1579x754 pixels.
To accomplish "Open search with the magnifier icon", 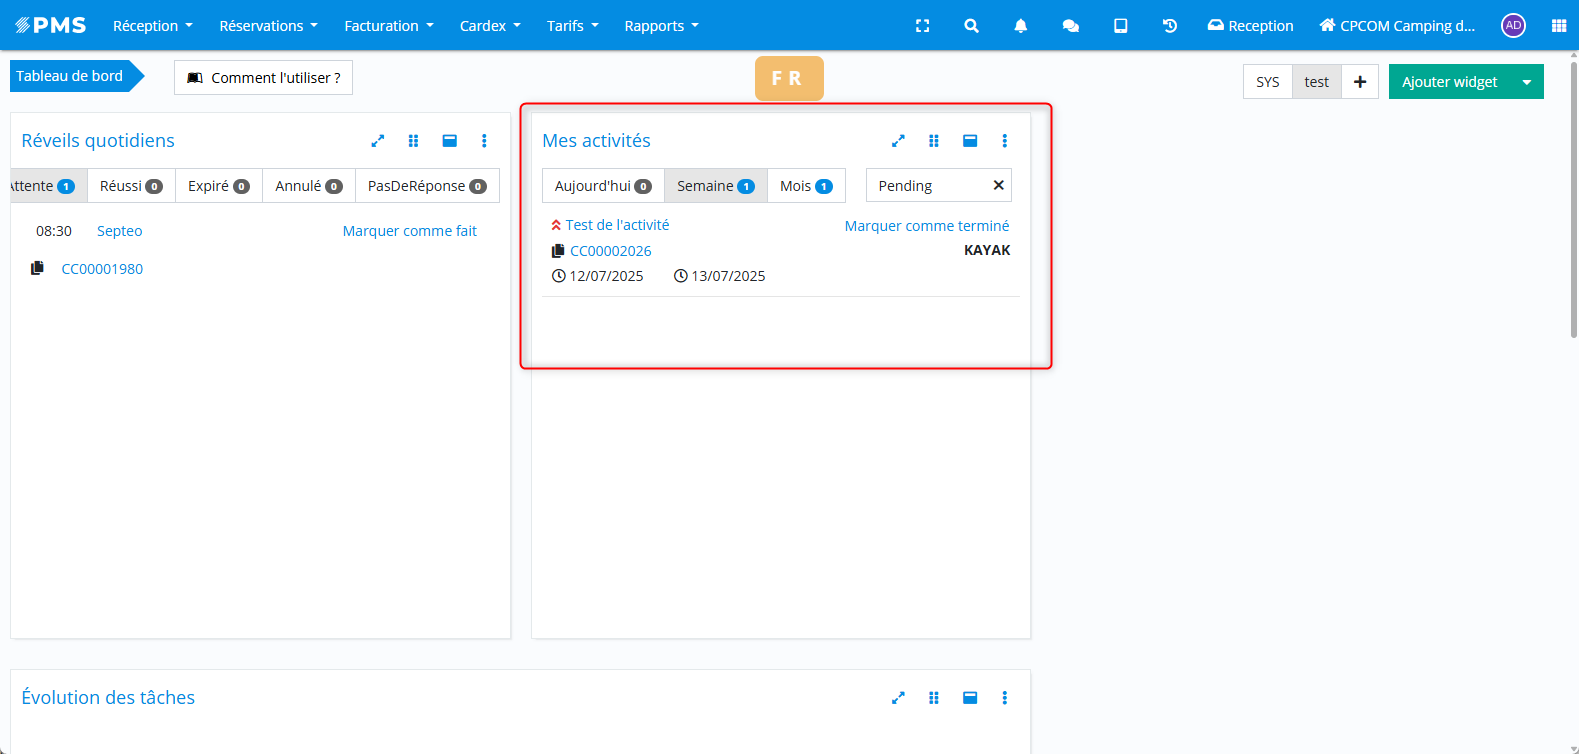I will 971,26.
